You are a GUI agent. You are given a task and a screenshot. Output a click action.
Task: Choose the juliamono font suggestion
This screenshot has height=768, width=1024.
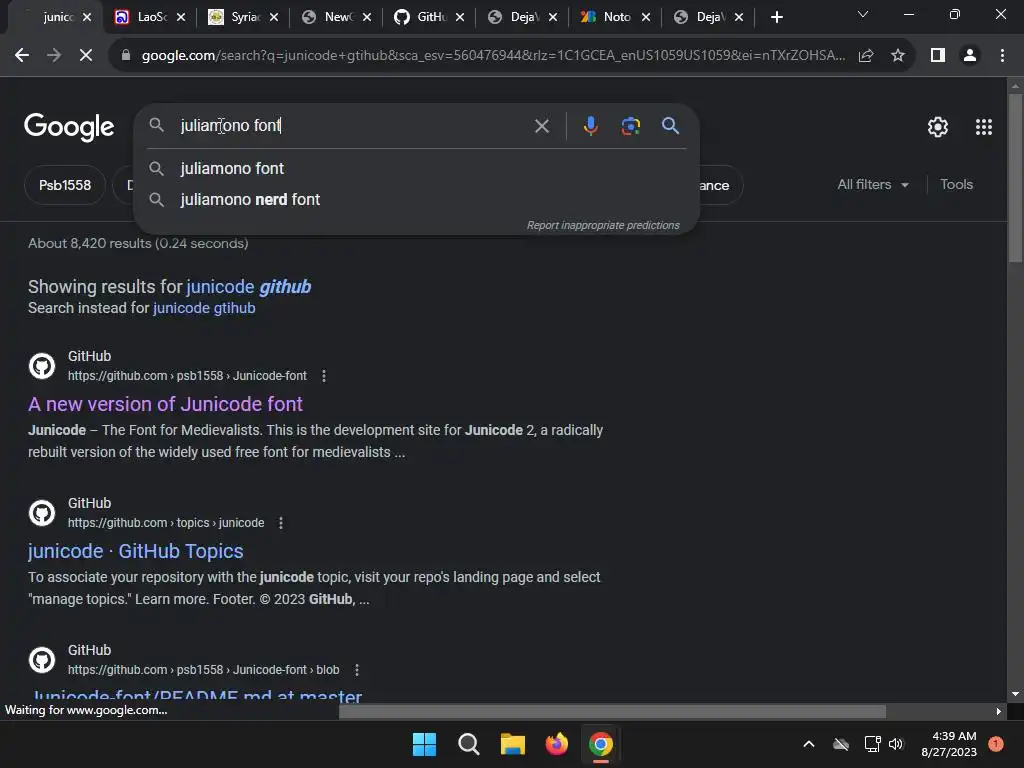416,168
